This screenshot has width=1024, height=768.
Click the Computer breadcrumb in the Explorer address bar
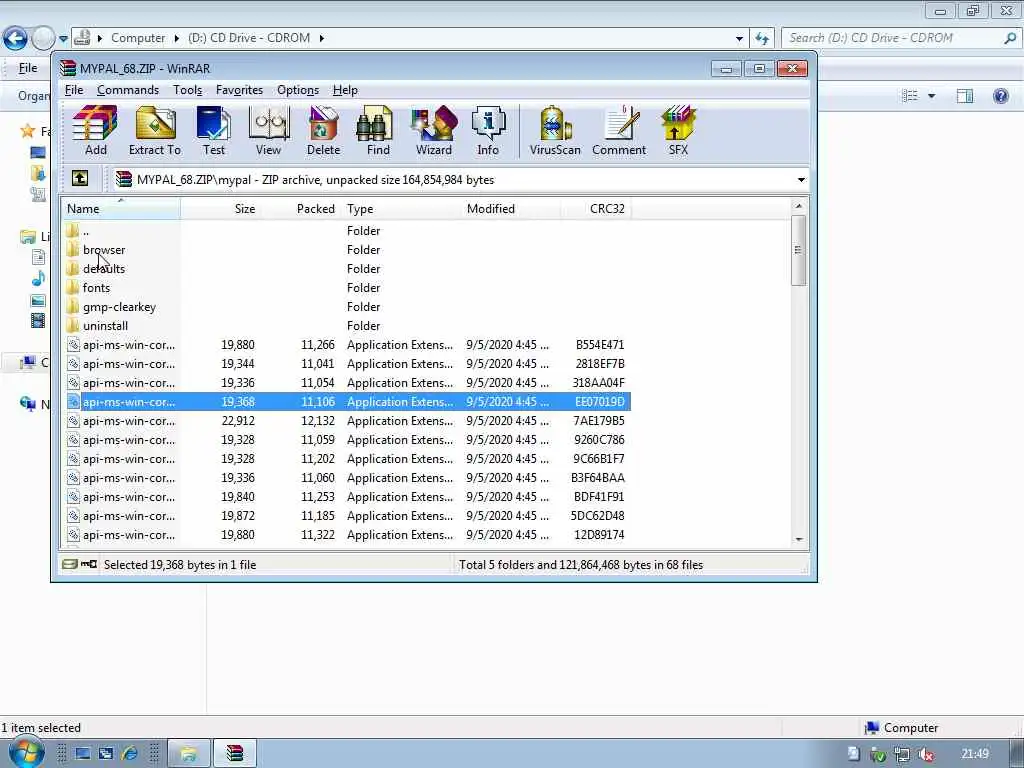tap(138, 38)
